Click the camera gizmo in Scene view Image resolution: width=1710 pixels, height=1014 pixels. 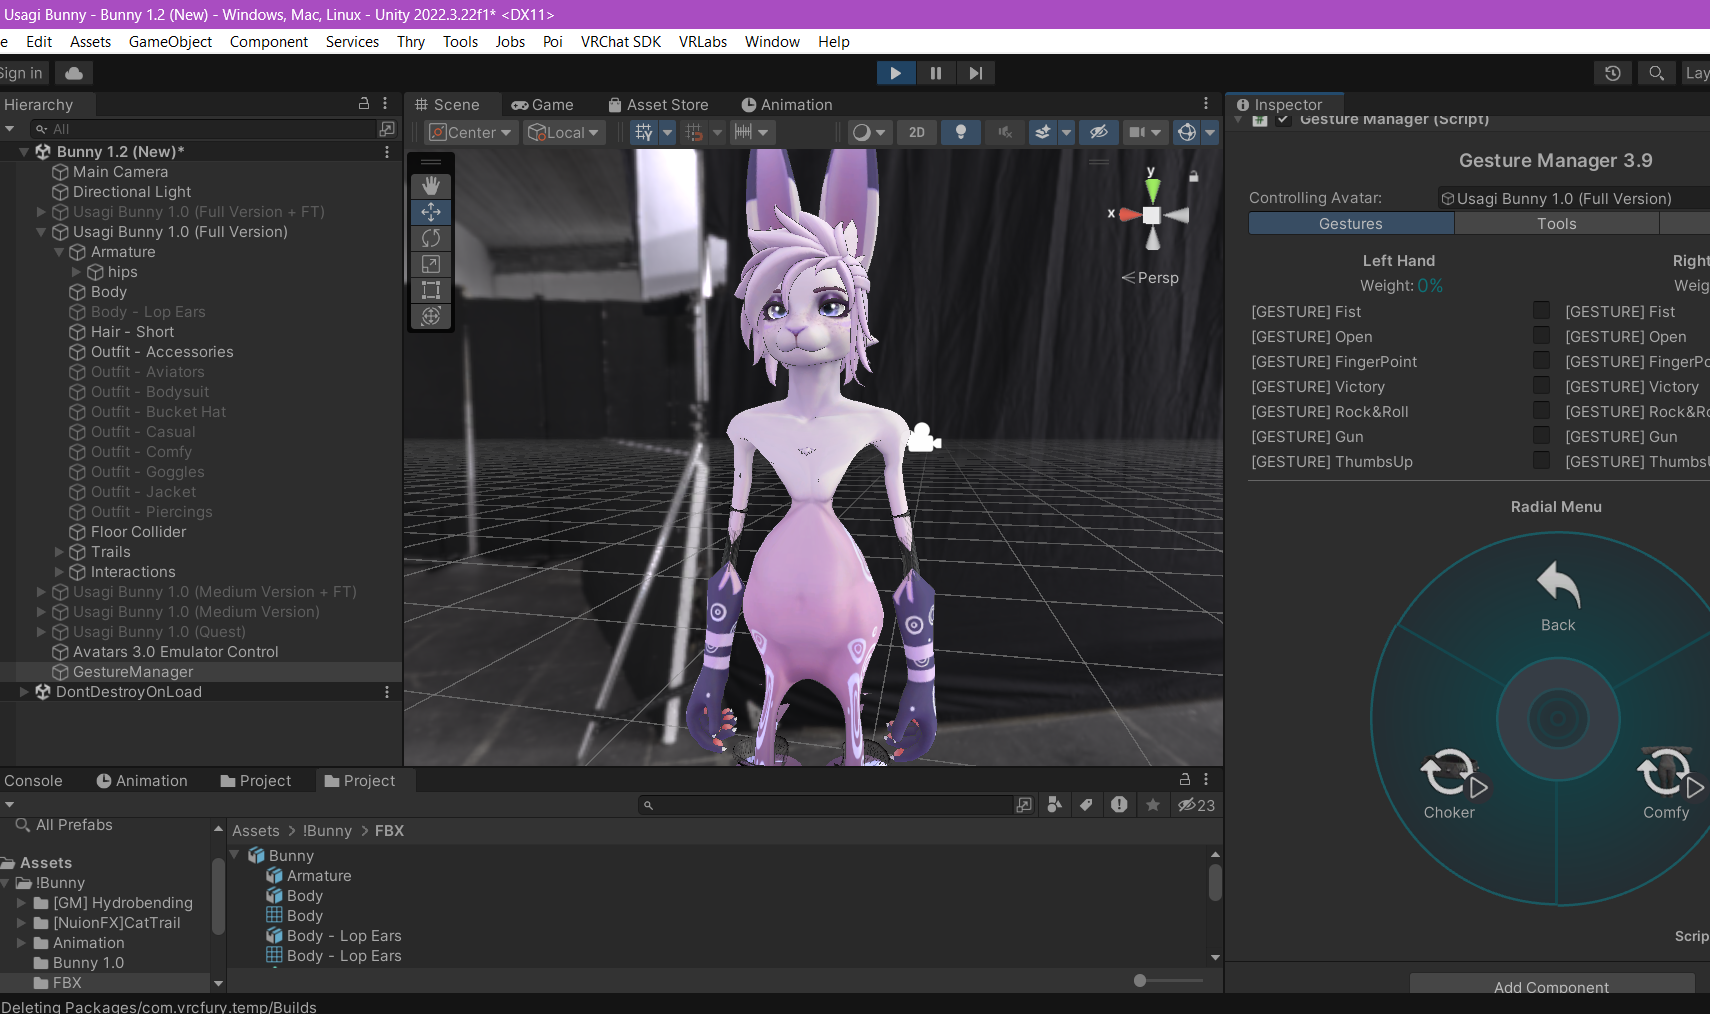coord(924,437)
